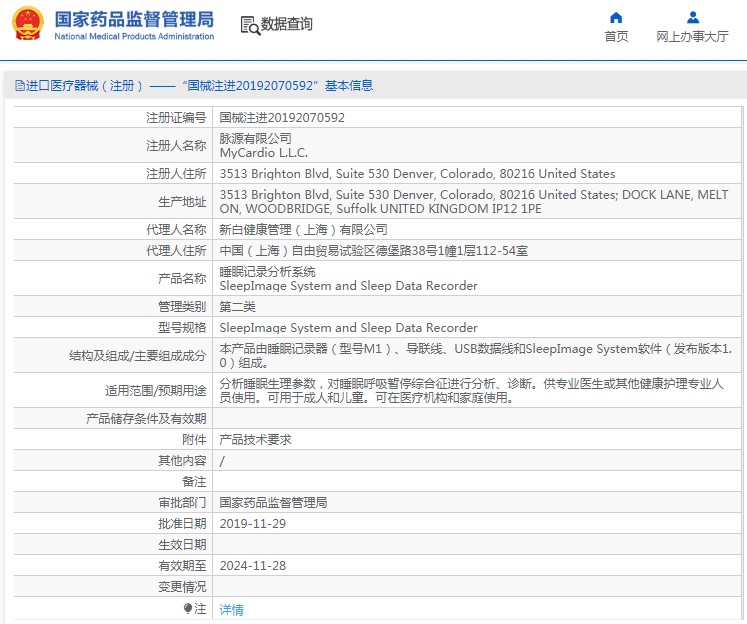
Task: Click the 注册人住所 Brighton Blvd address
Action: point(417,174)
